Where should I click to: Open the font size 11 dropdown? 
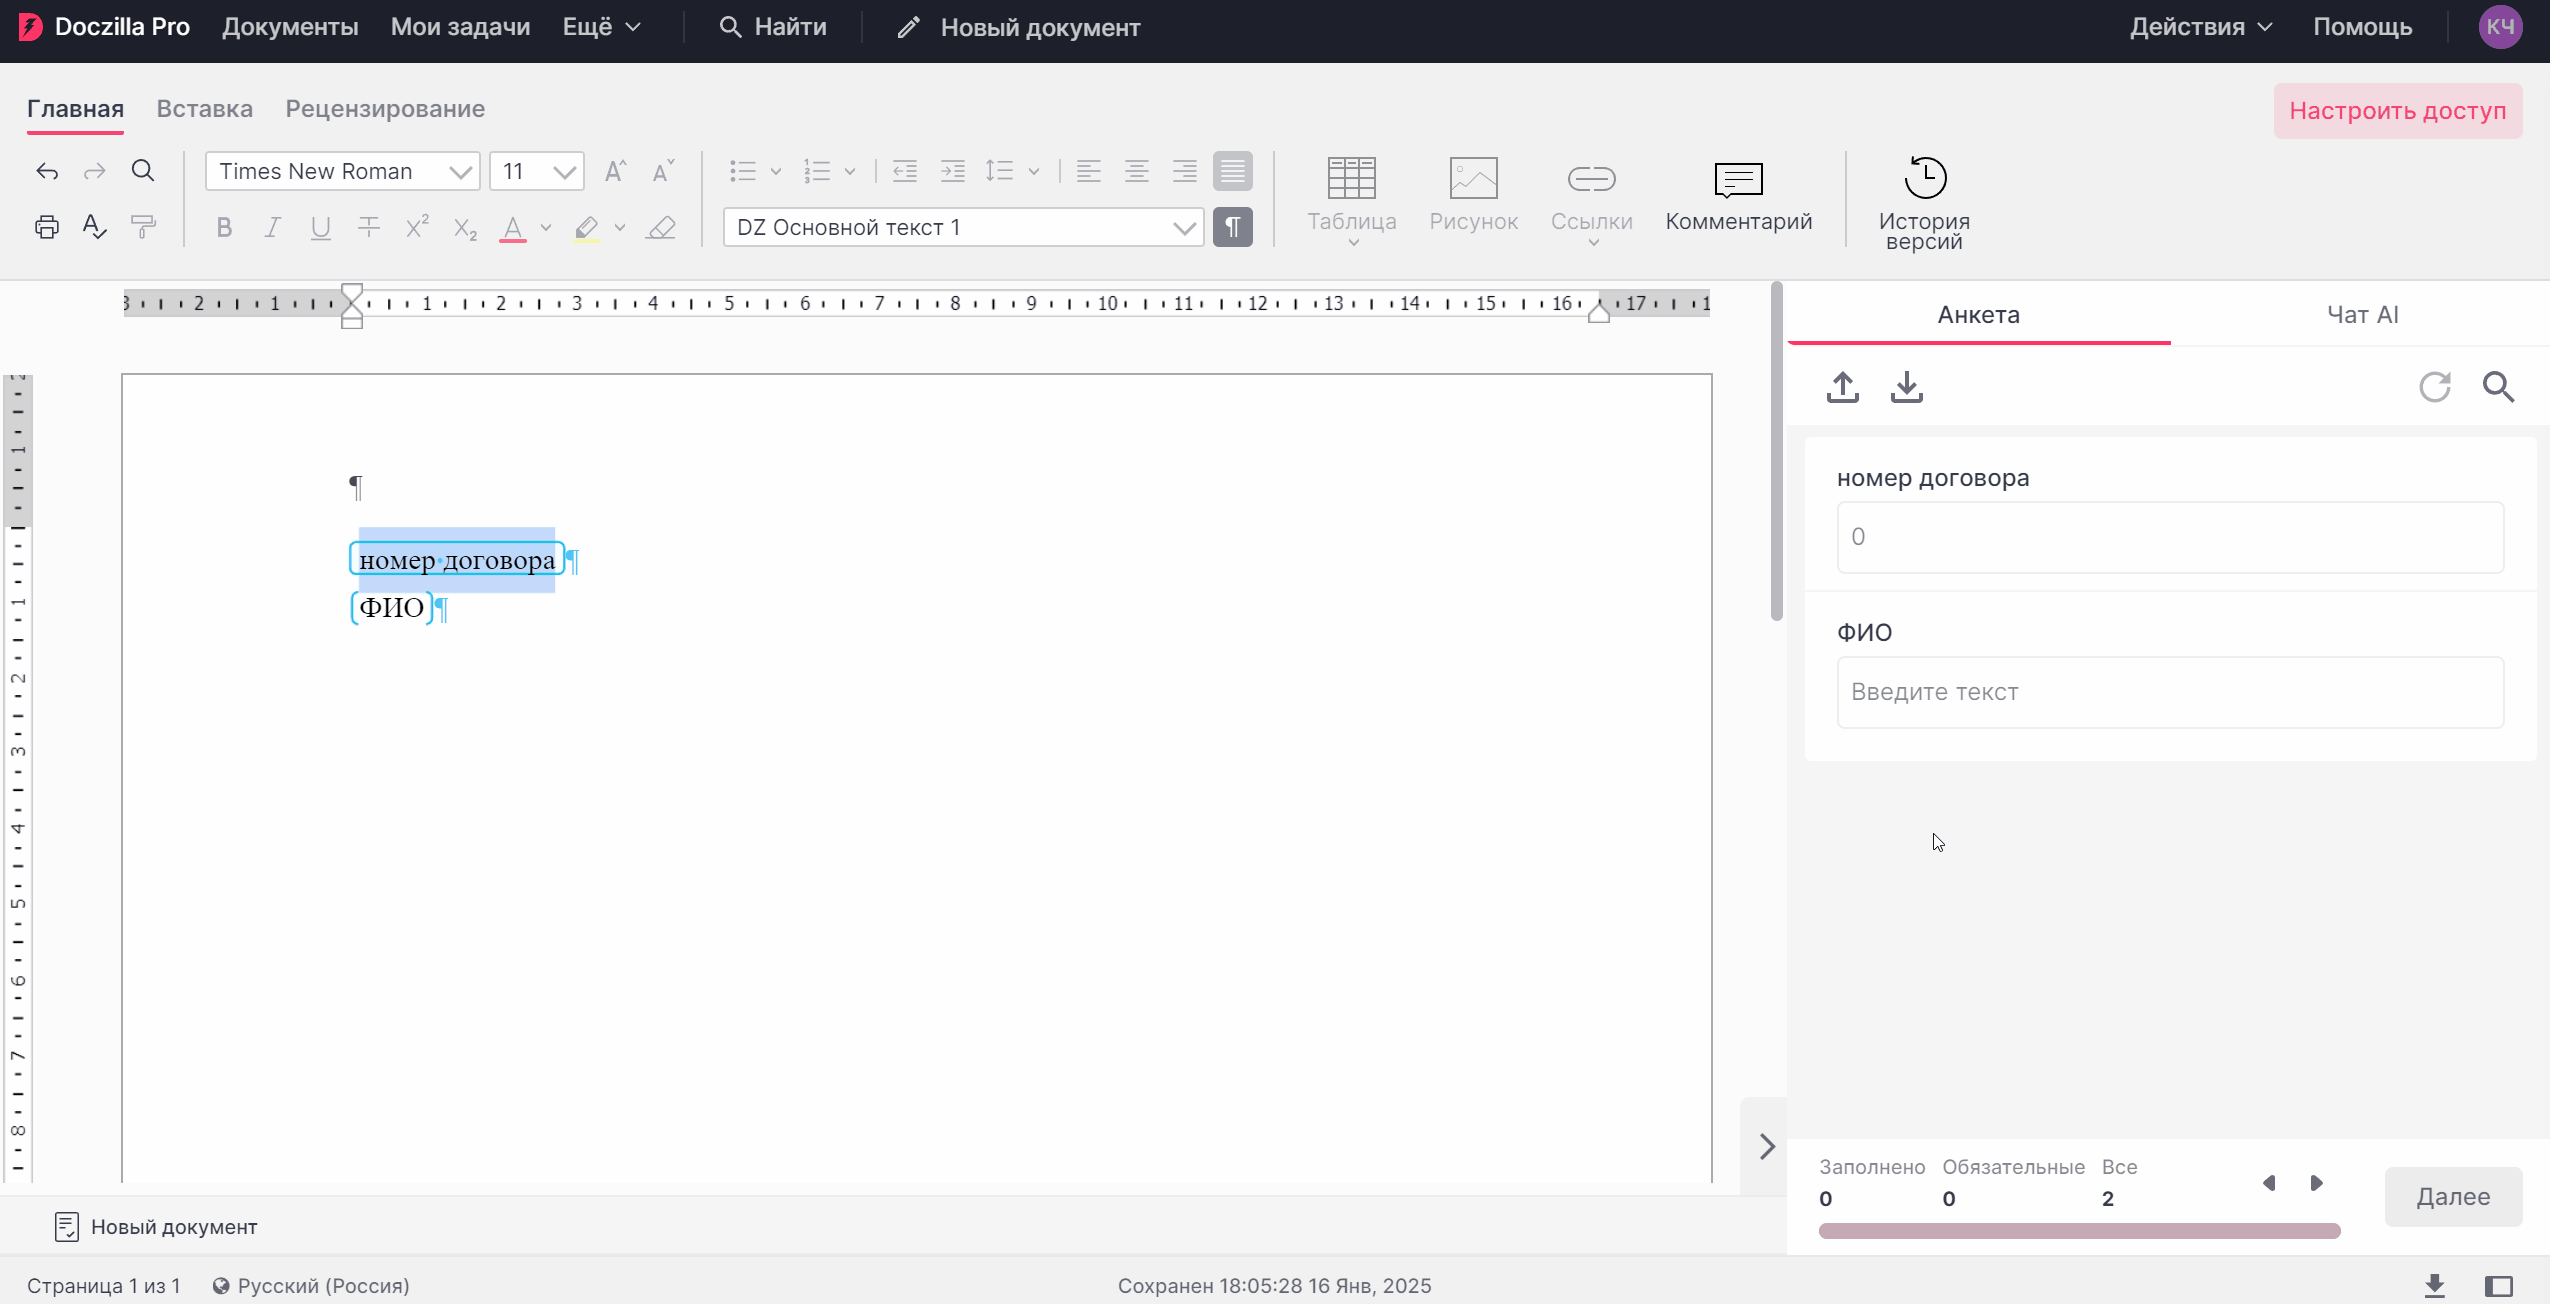pos(537,171)
